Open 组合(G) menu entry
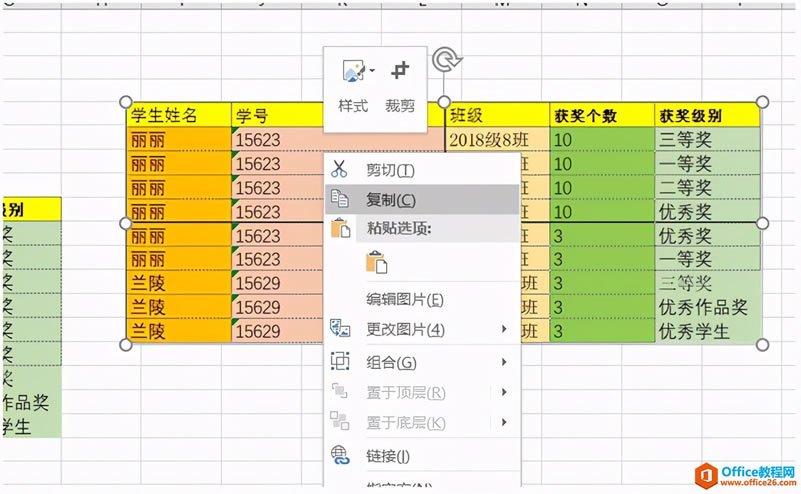The image size is (801, 494). coord(391,363)
